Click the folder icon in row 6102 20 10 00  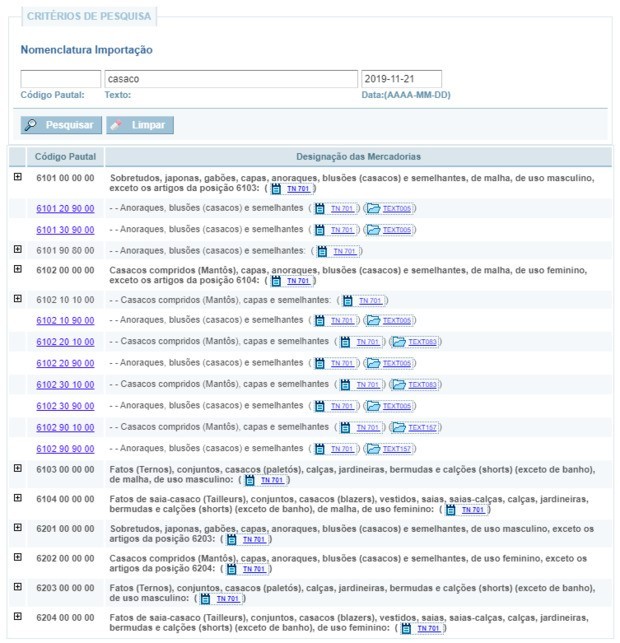399,342
